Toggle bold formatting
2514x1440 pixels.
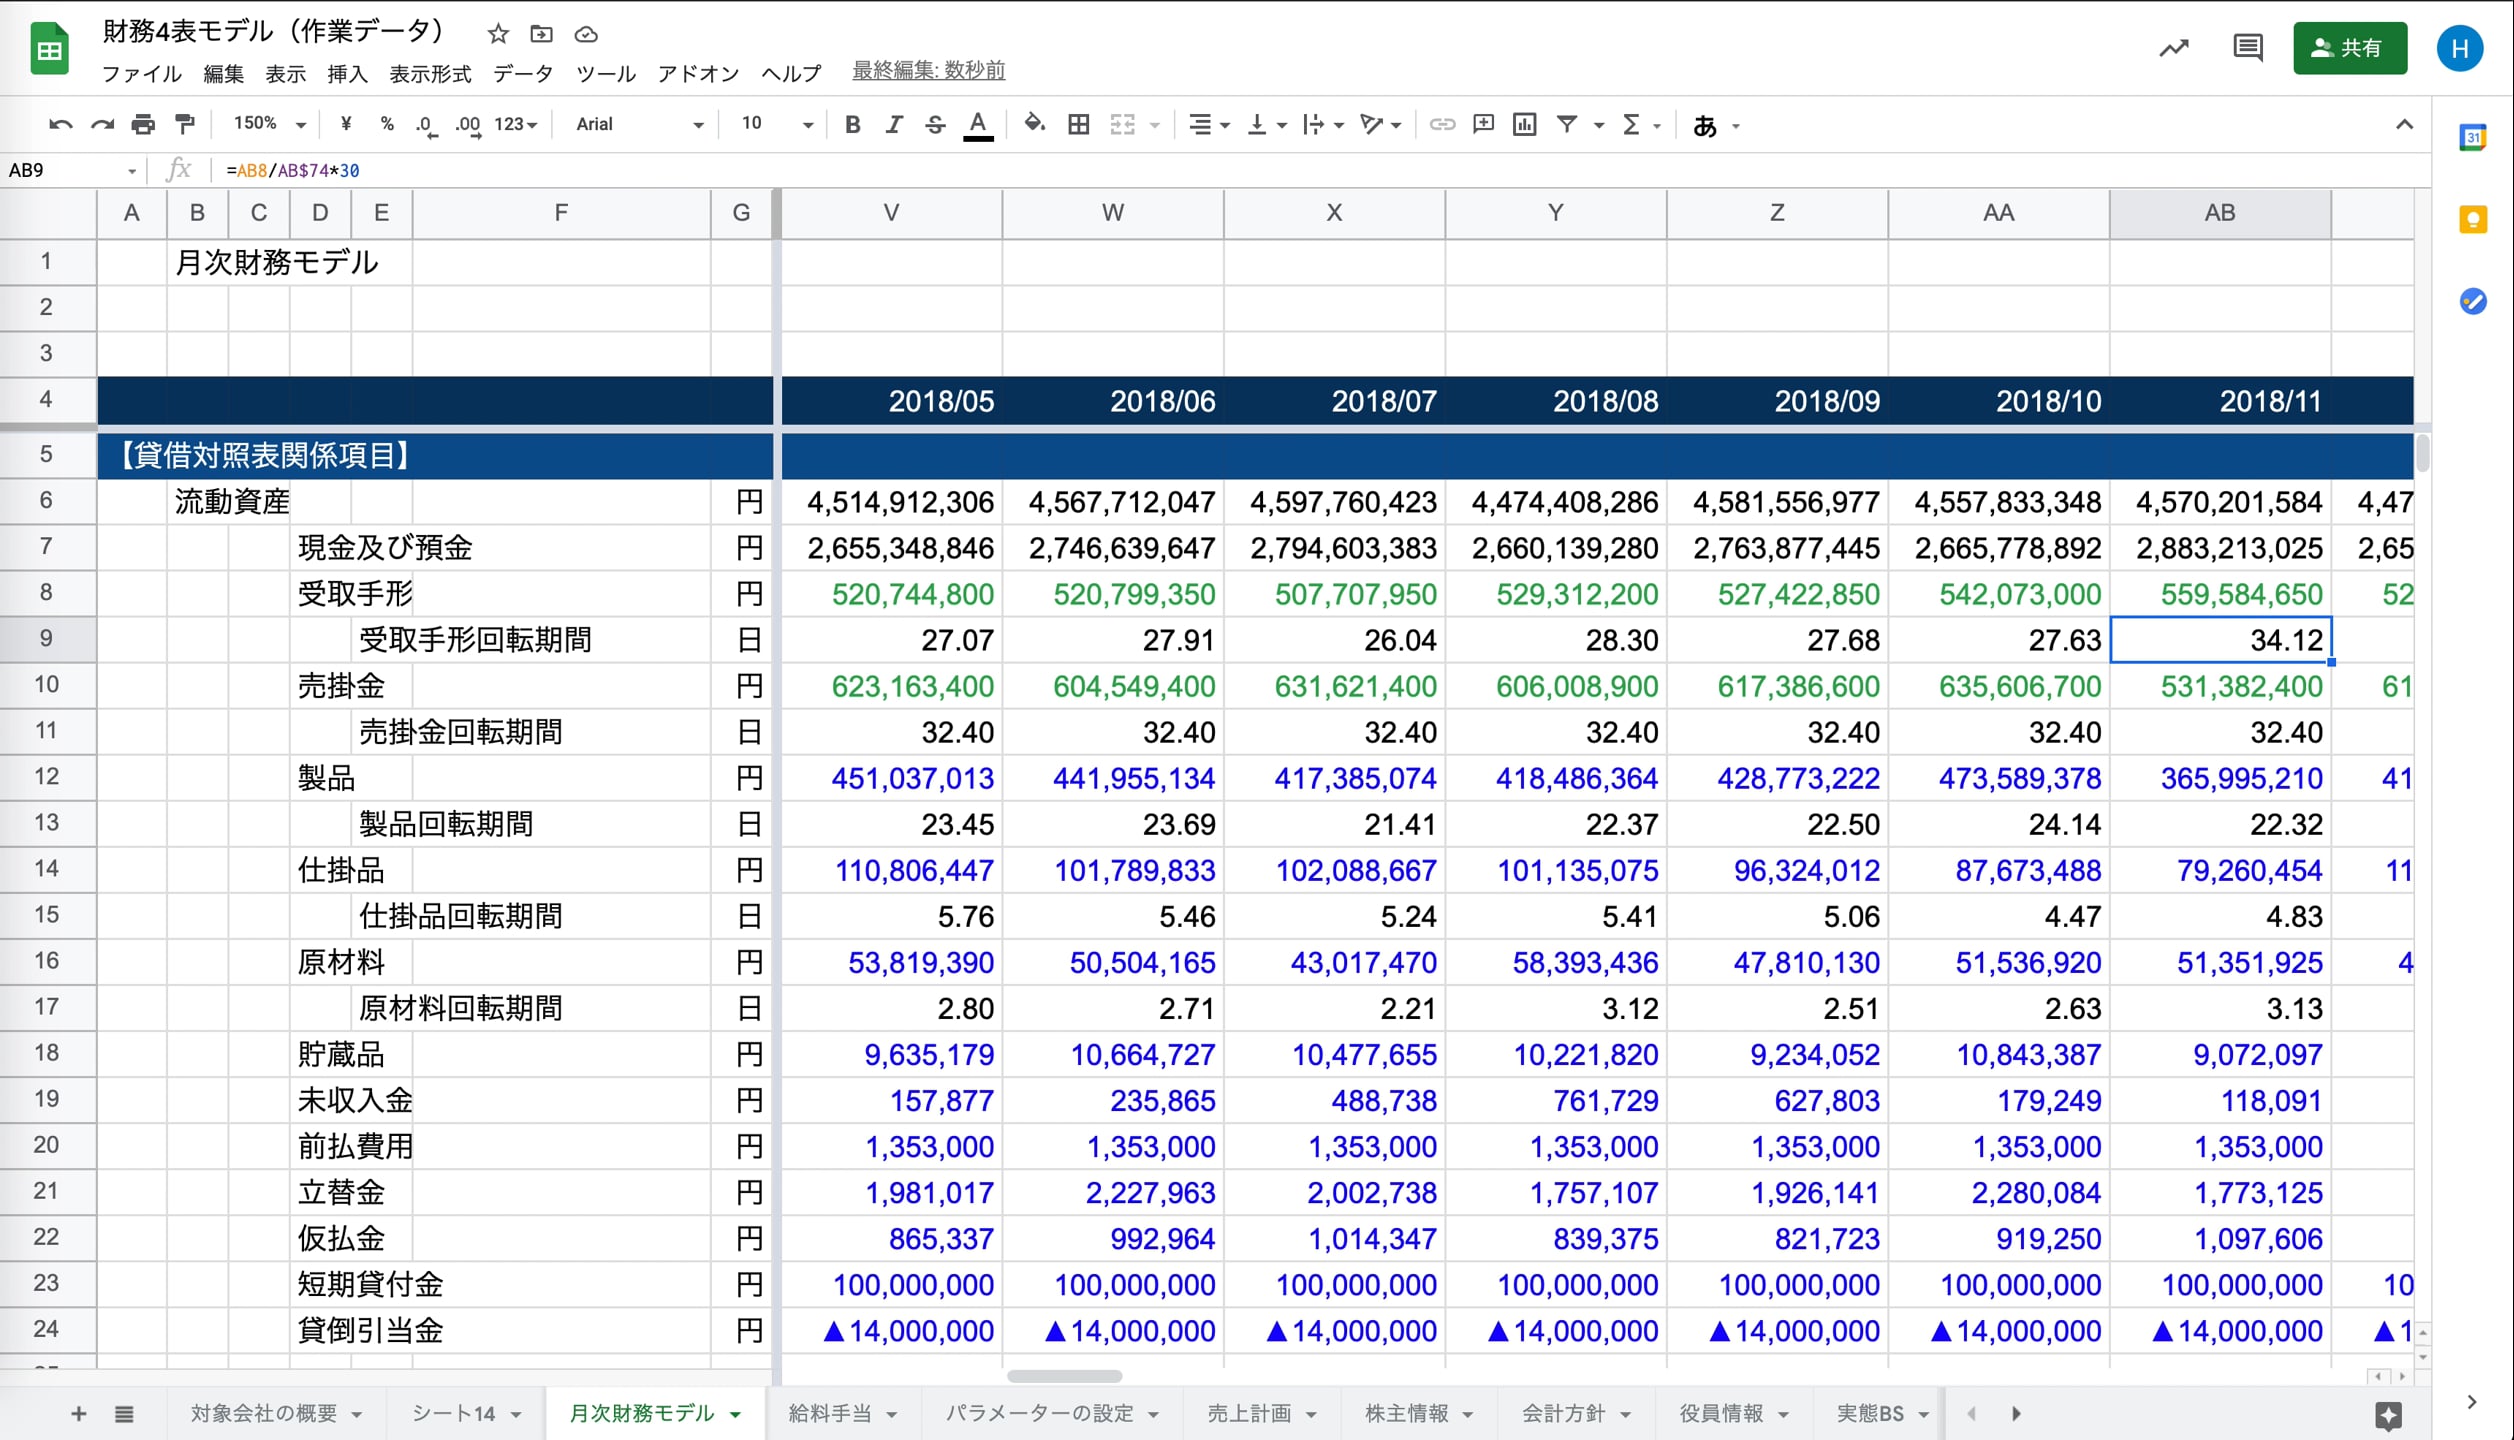[x=852, y=124]
